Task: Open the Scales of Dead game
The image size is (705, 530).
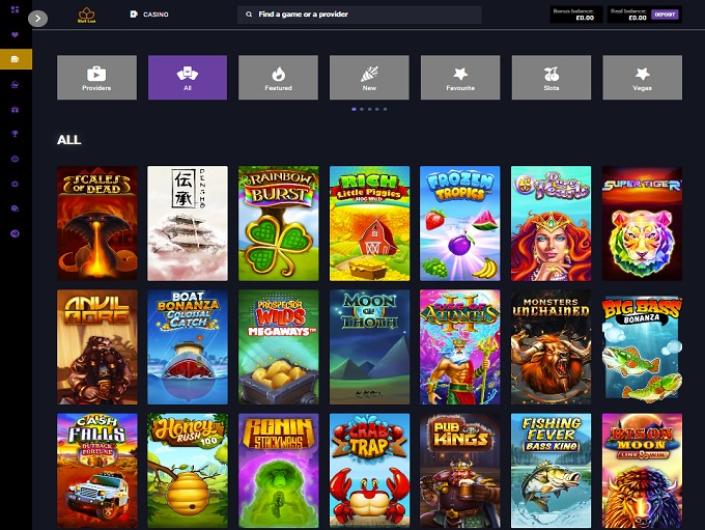Action: [x=97, y=223]
